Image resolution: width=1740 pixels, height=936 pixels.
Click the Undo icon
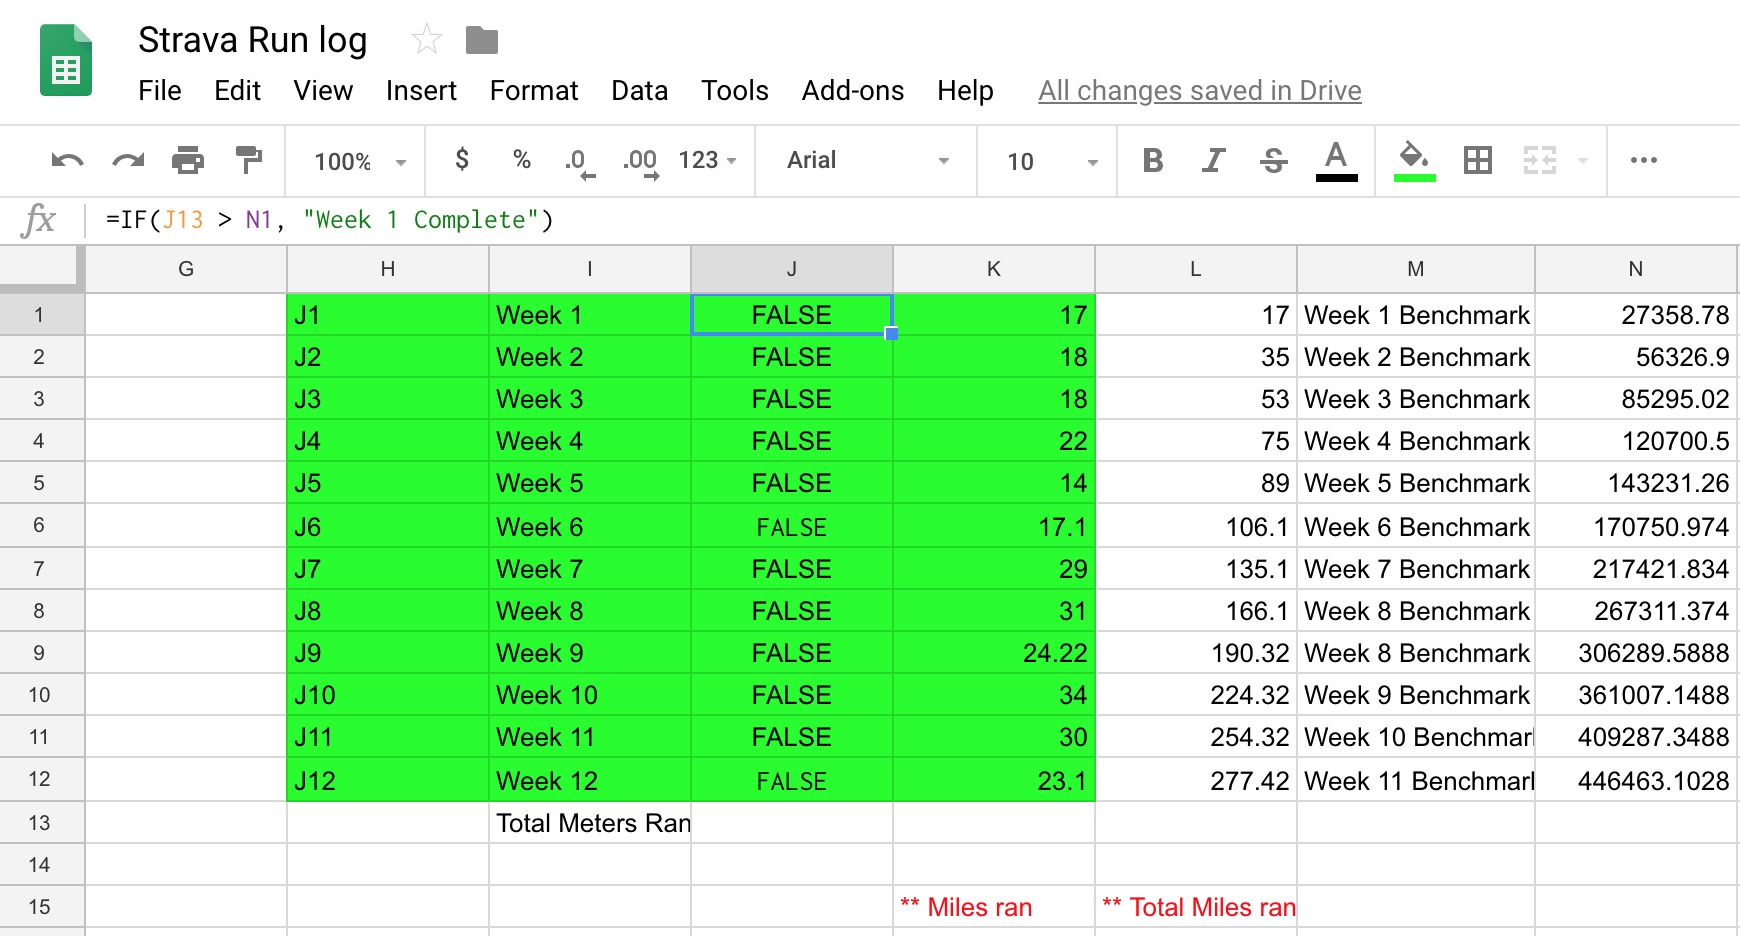coord(65,160)
